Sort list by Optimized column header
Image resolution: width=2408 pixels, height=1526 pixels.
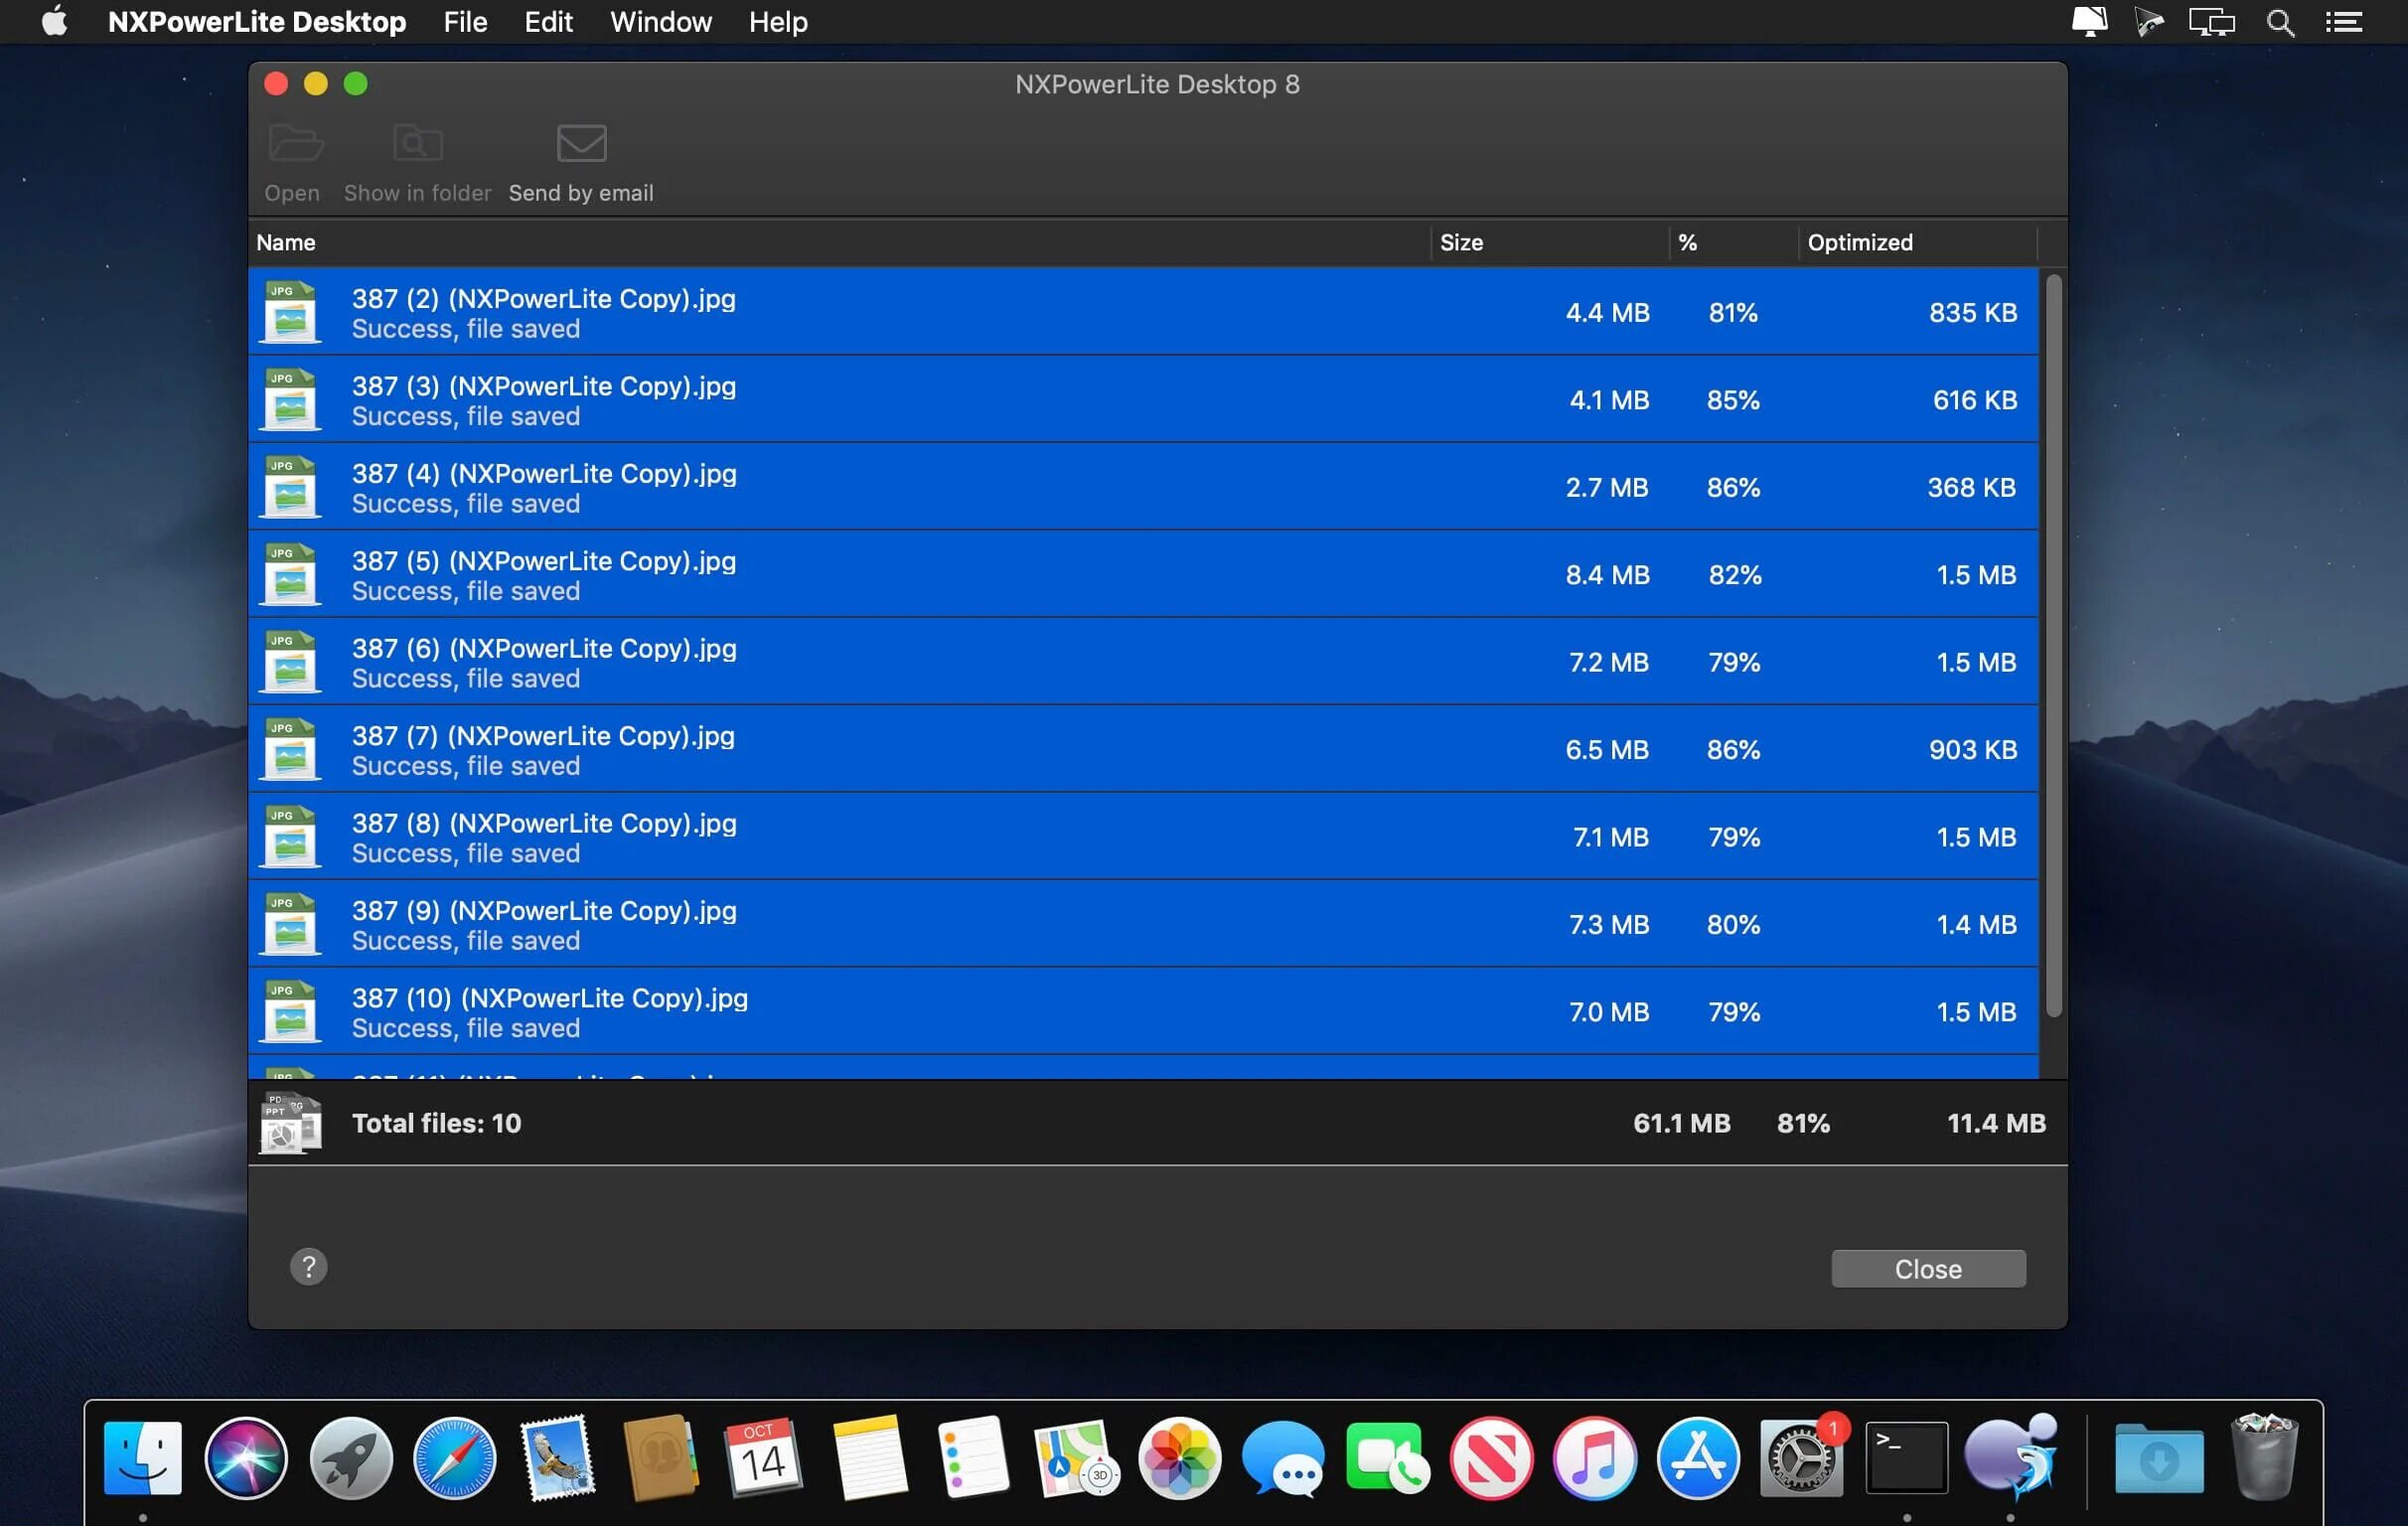click(1859, 242)
